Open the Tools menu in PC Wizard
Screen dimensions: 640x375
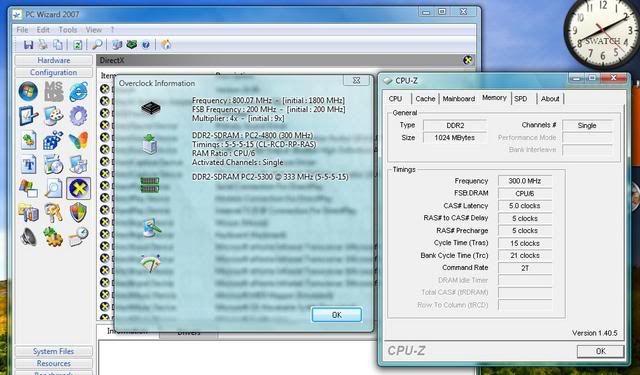tap(68, 30)
